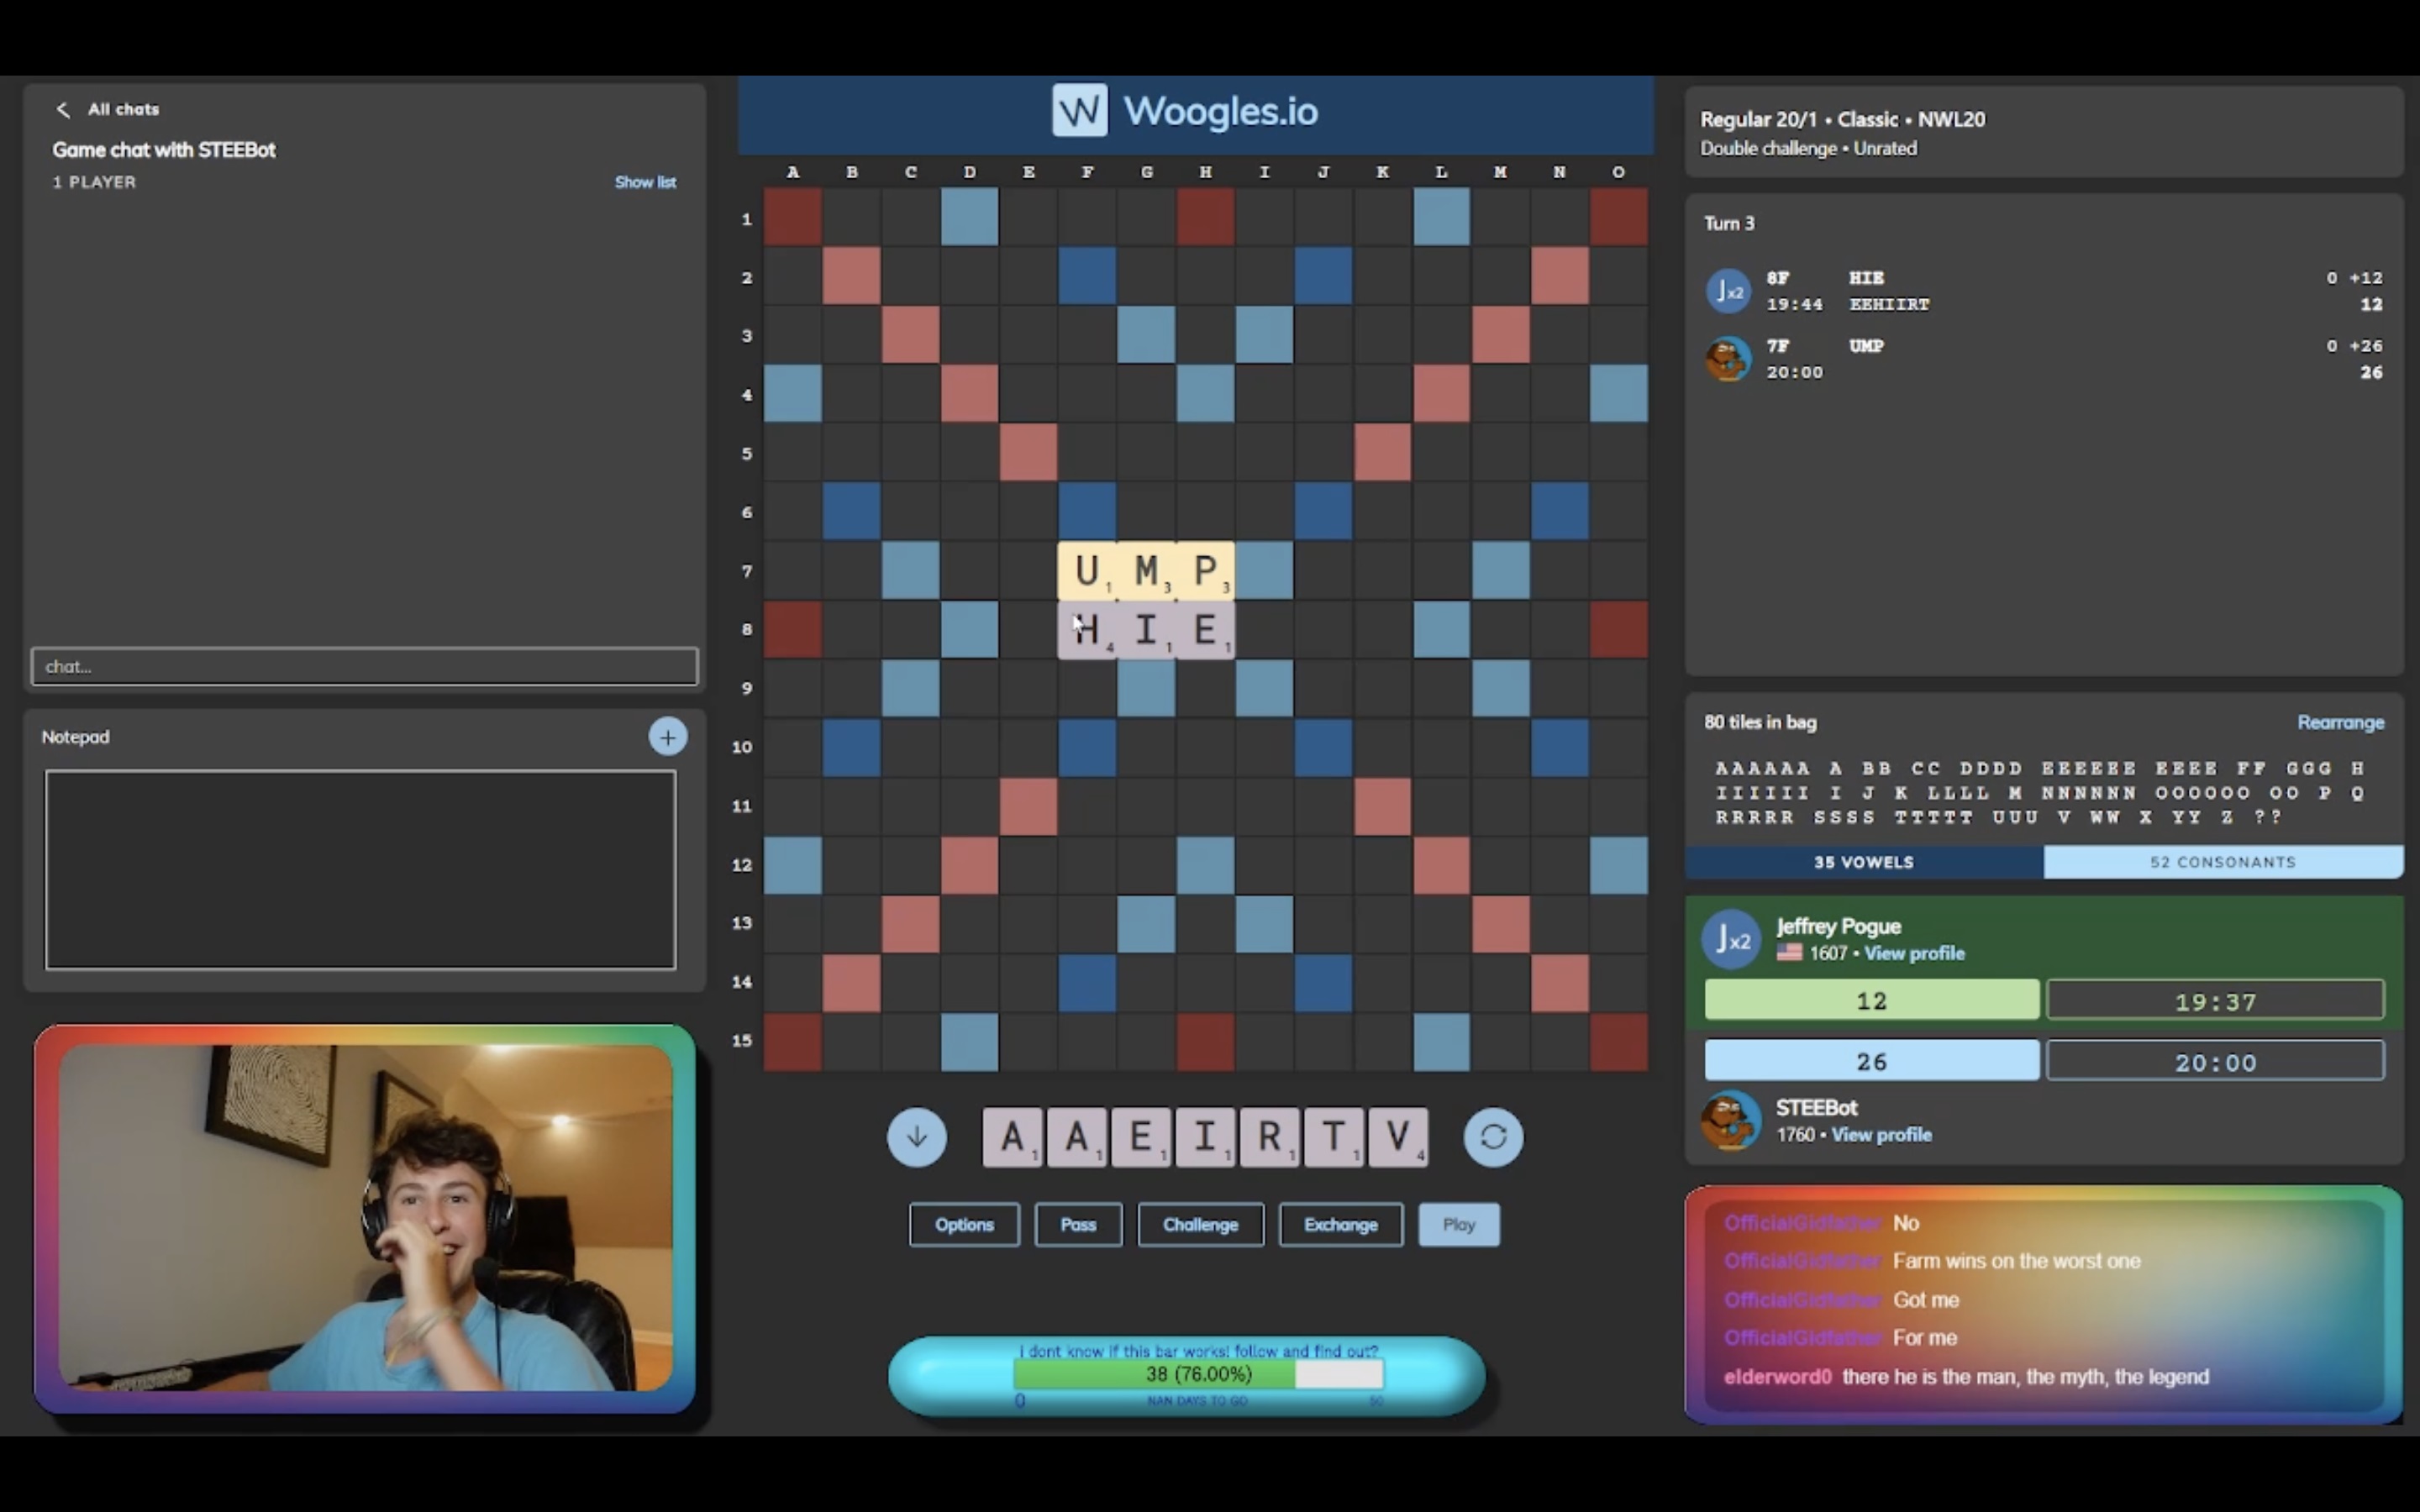Click the 35 VOWELS bar segment
2420x1512 pixels.
coord(1864,862)
